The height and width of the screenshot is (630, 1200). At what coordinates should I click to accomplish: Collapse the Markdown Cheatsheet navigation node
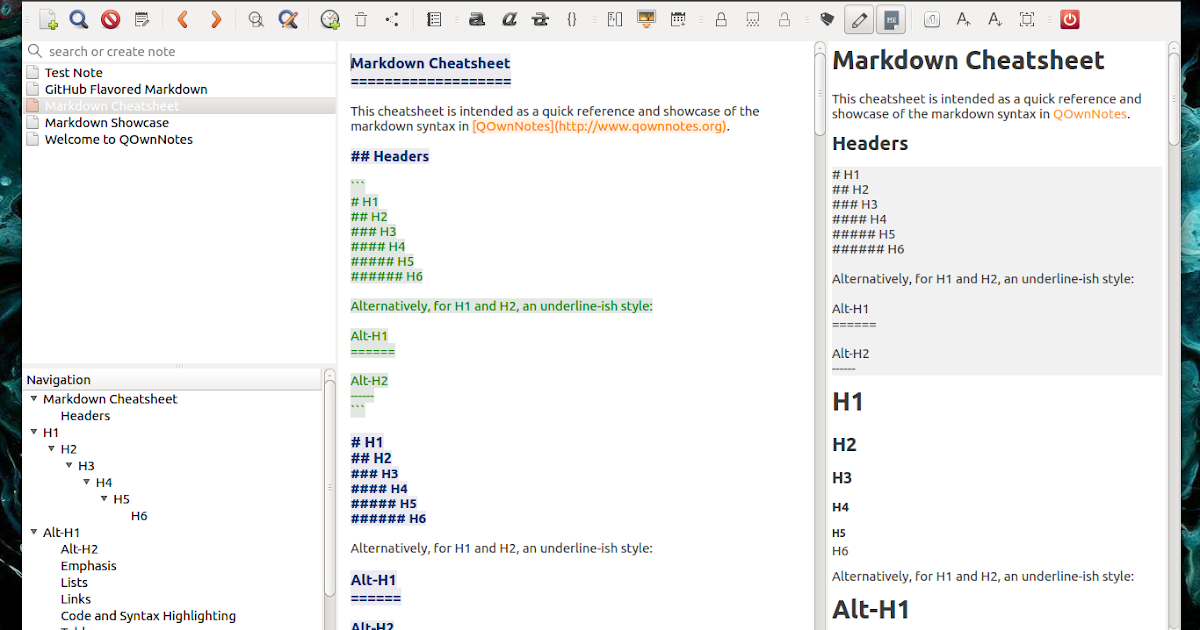coord(34,399)
